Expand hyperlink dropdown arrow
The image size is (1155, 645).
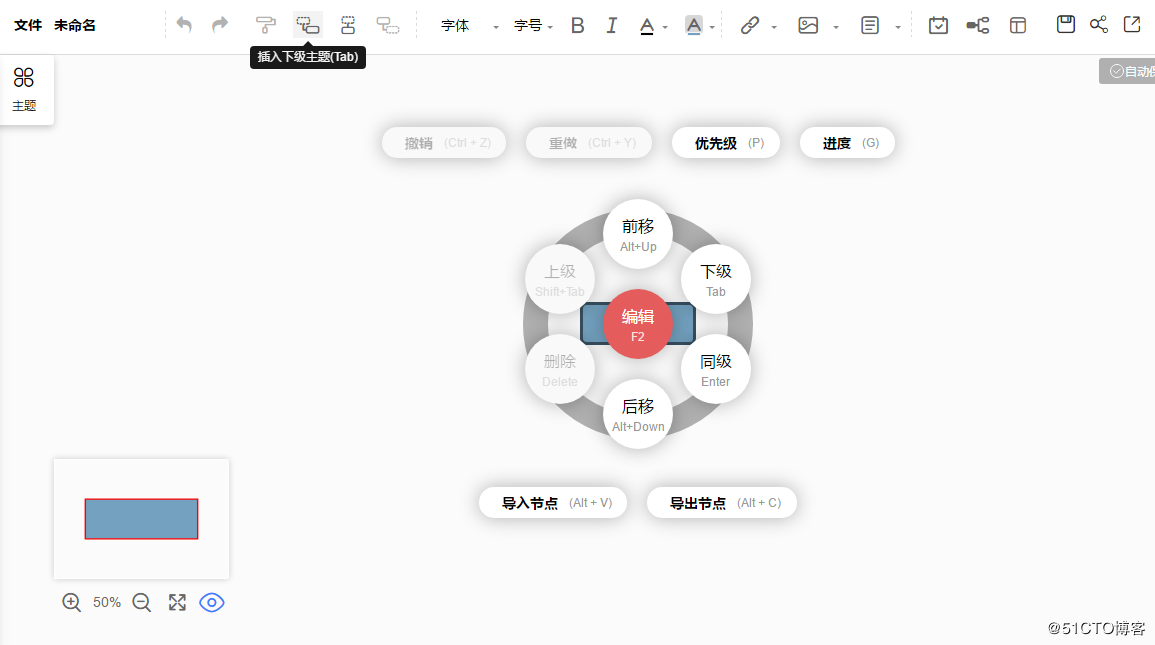point(774,27)
